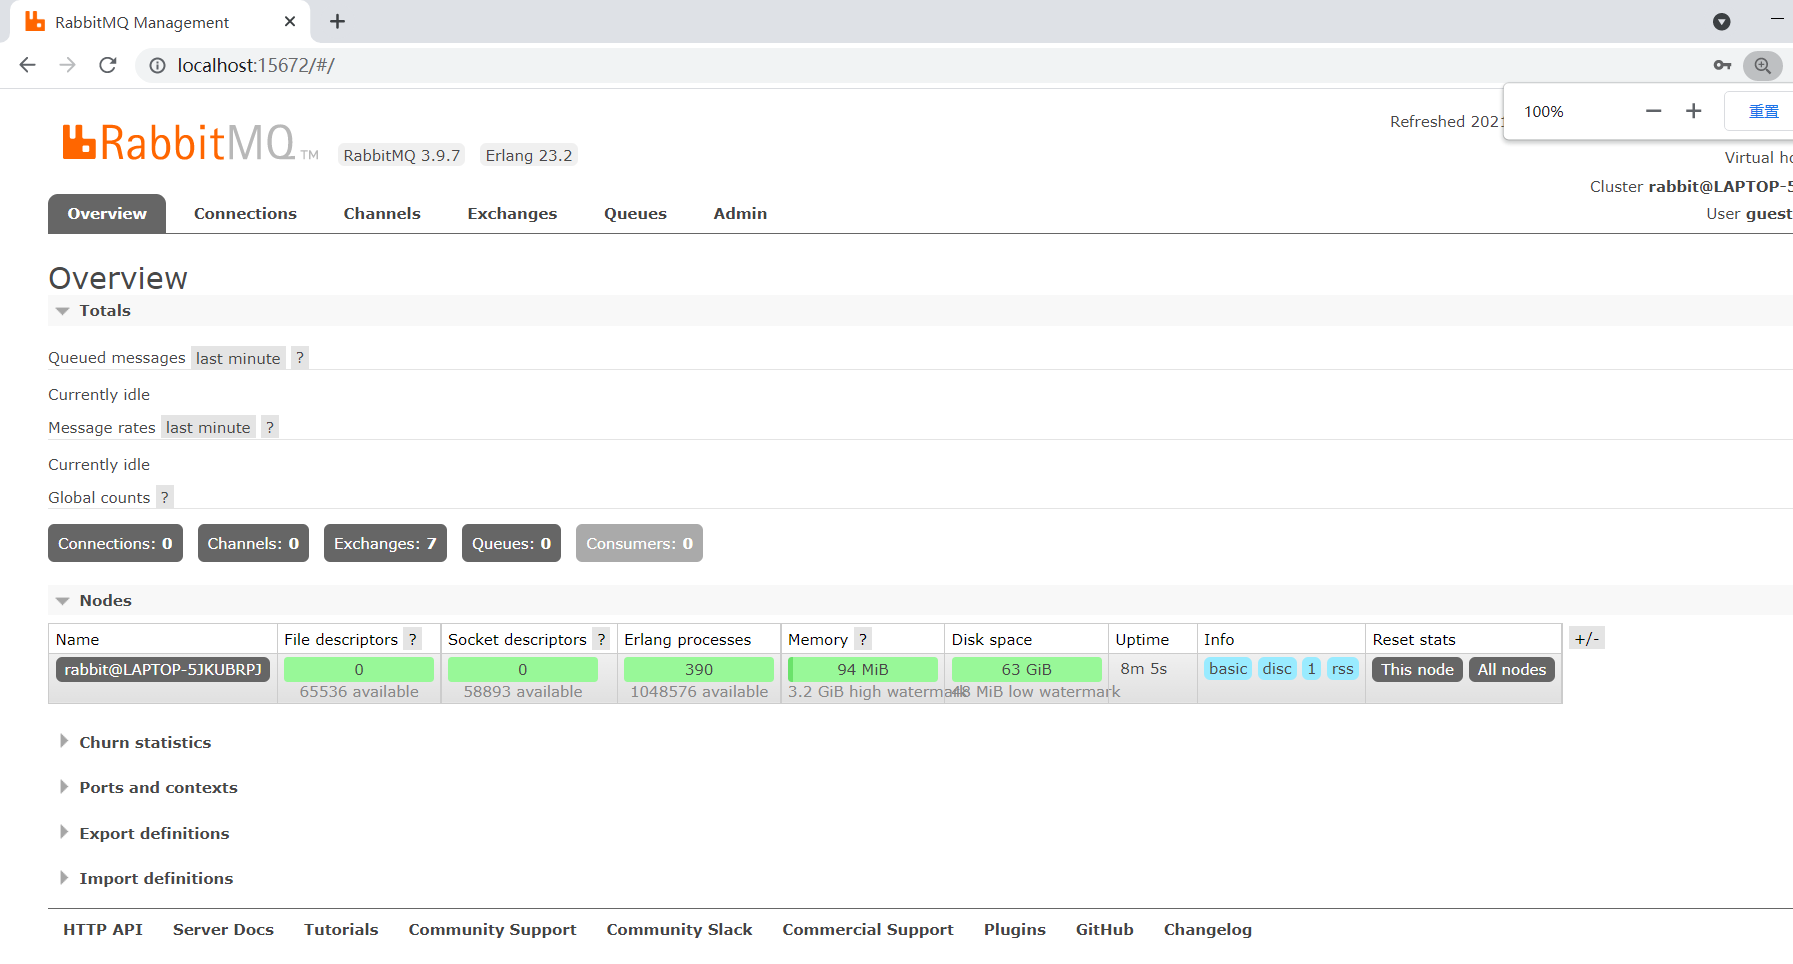The height and width of the screenshot is (964, 1793).
Task: Go to the Queues tab
Action: pyautogui.click(x=635, y=213)
